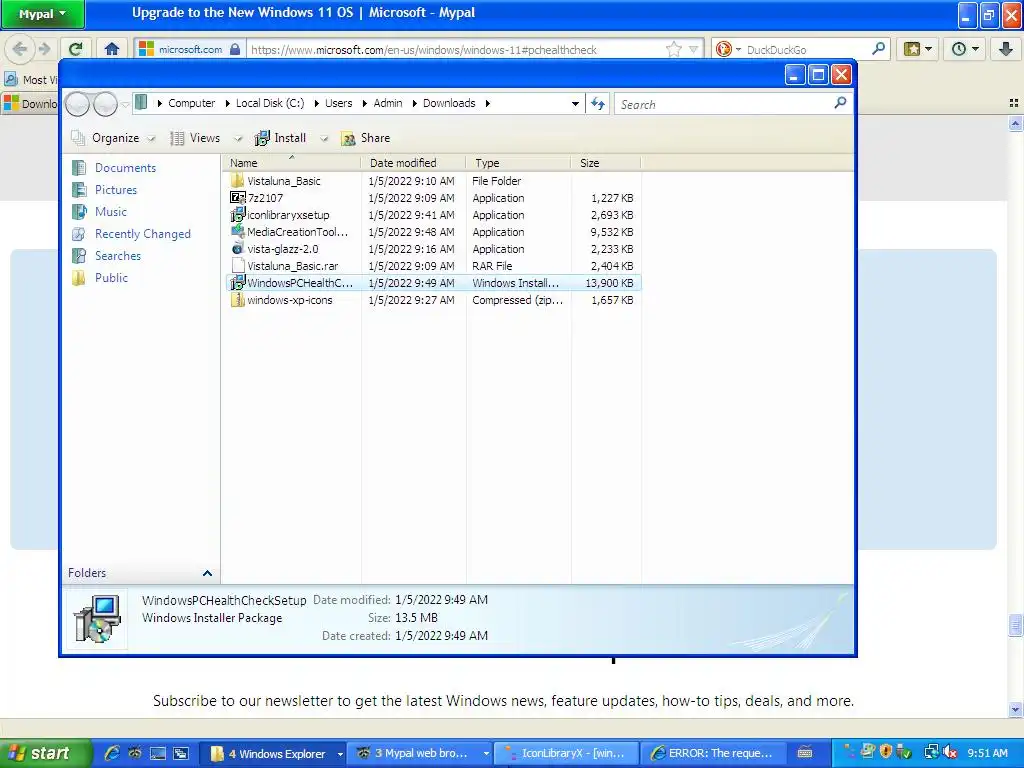Open the Mypal bookmarks menu button
This screenshot has height=768, width=1024.
pyautogui.click(x=918, y=49)
